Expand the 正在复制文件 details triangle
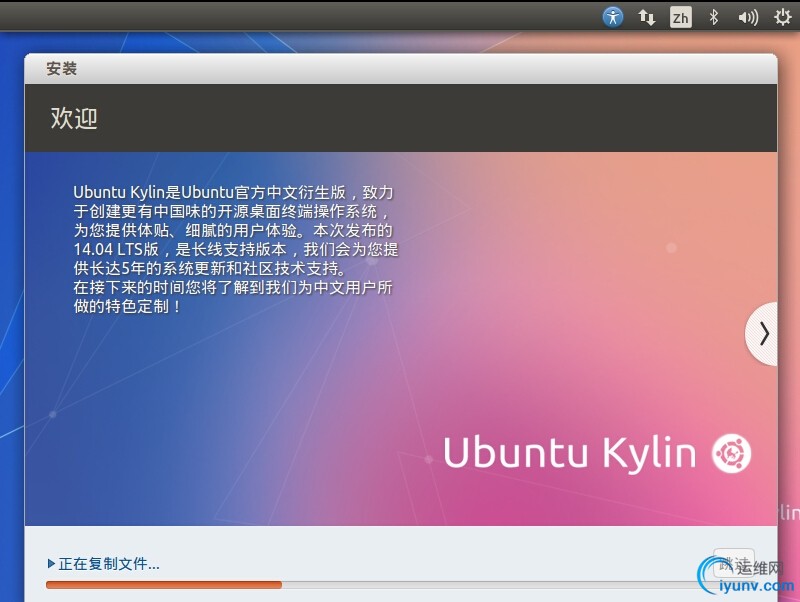This screenshot has width=800, height=602. click(51, 564)
